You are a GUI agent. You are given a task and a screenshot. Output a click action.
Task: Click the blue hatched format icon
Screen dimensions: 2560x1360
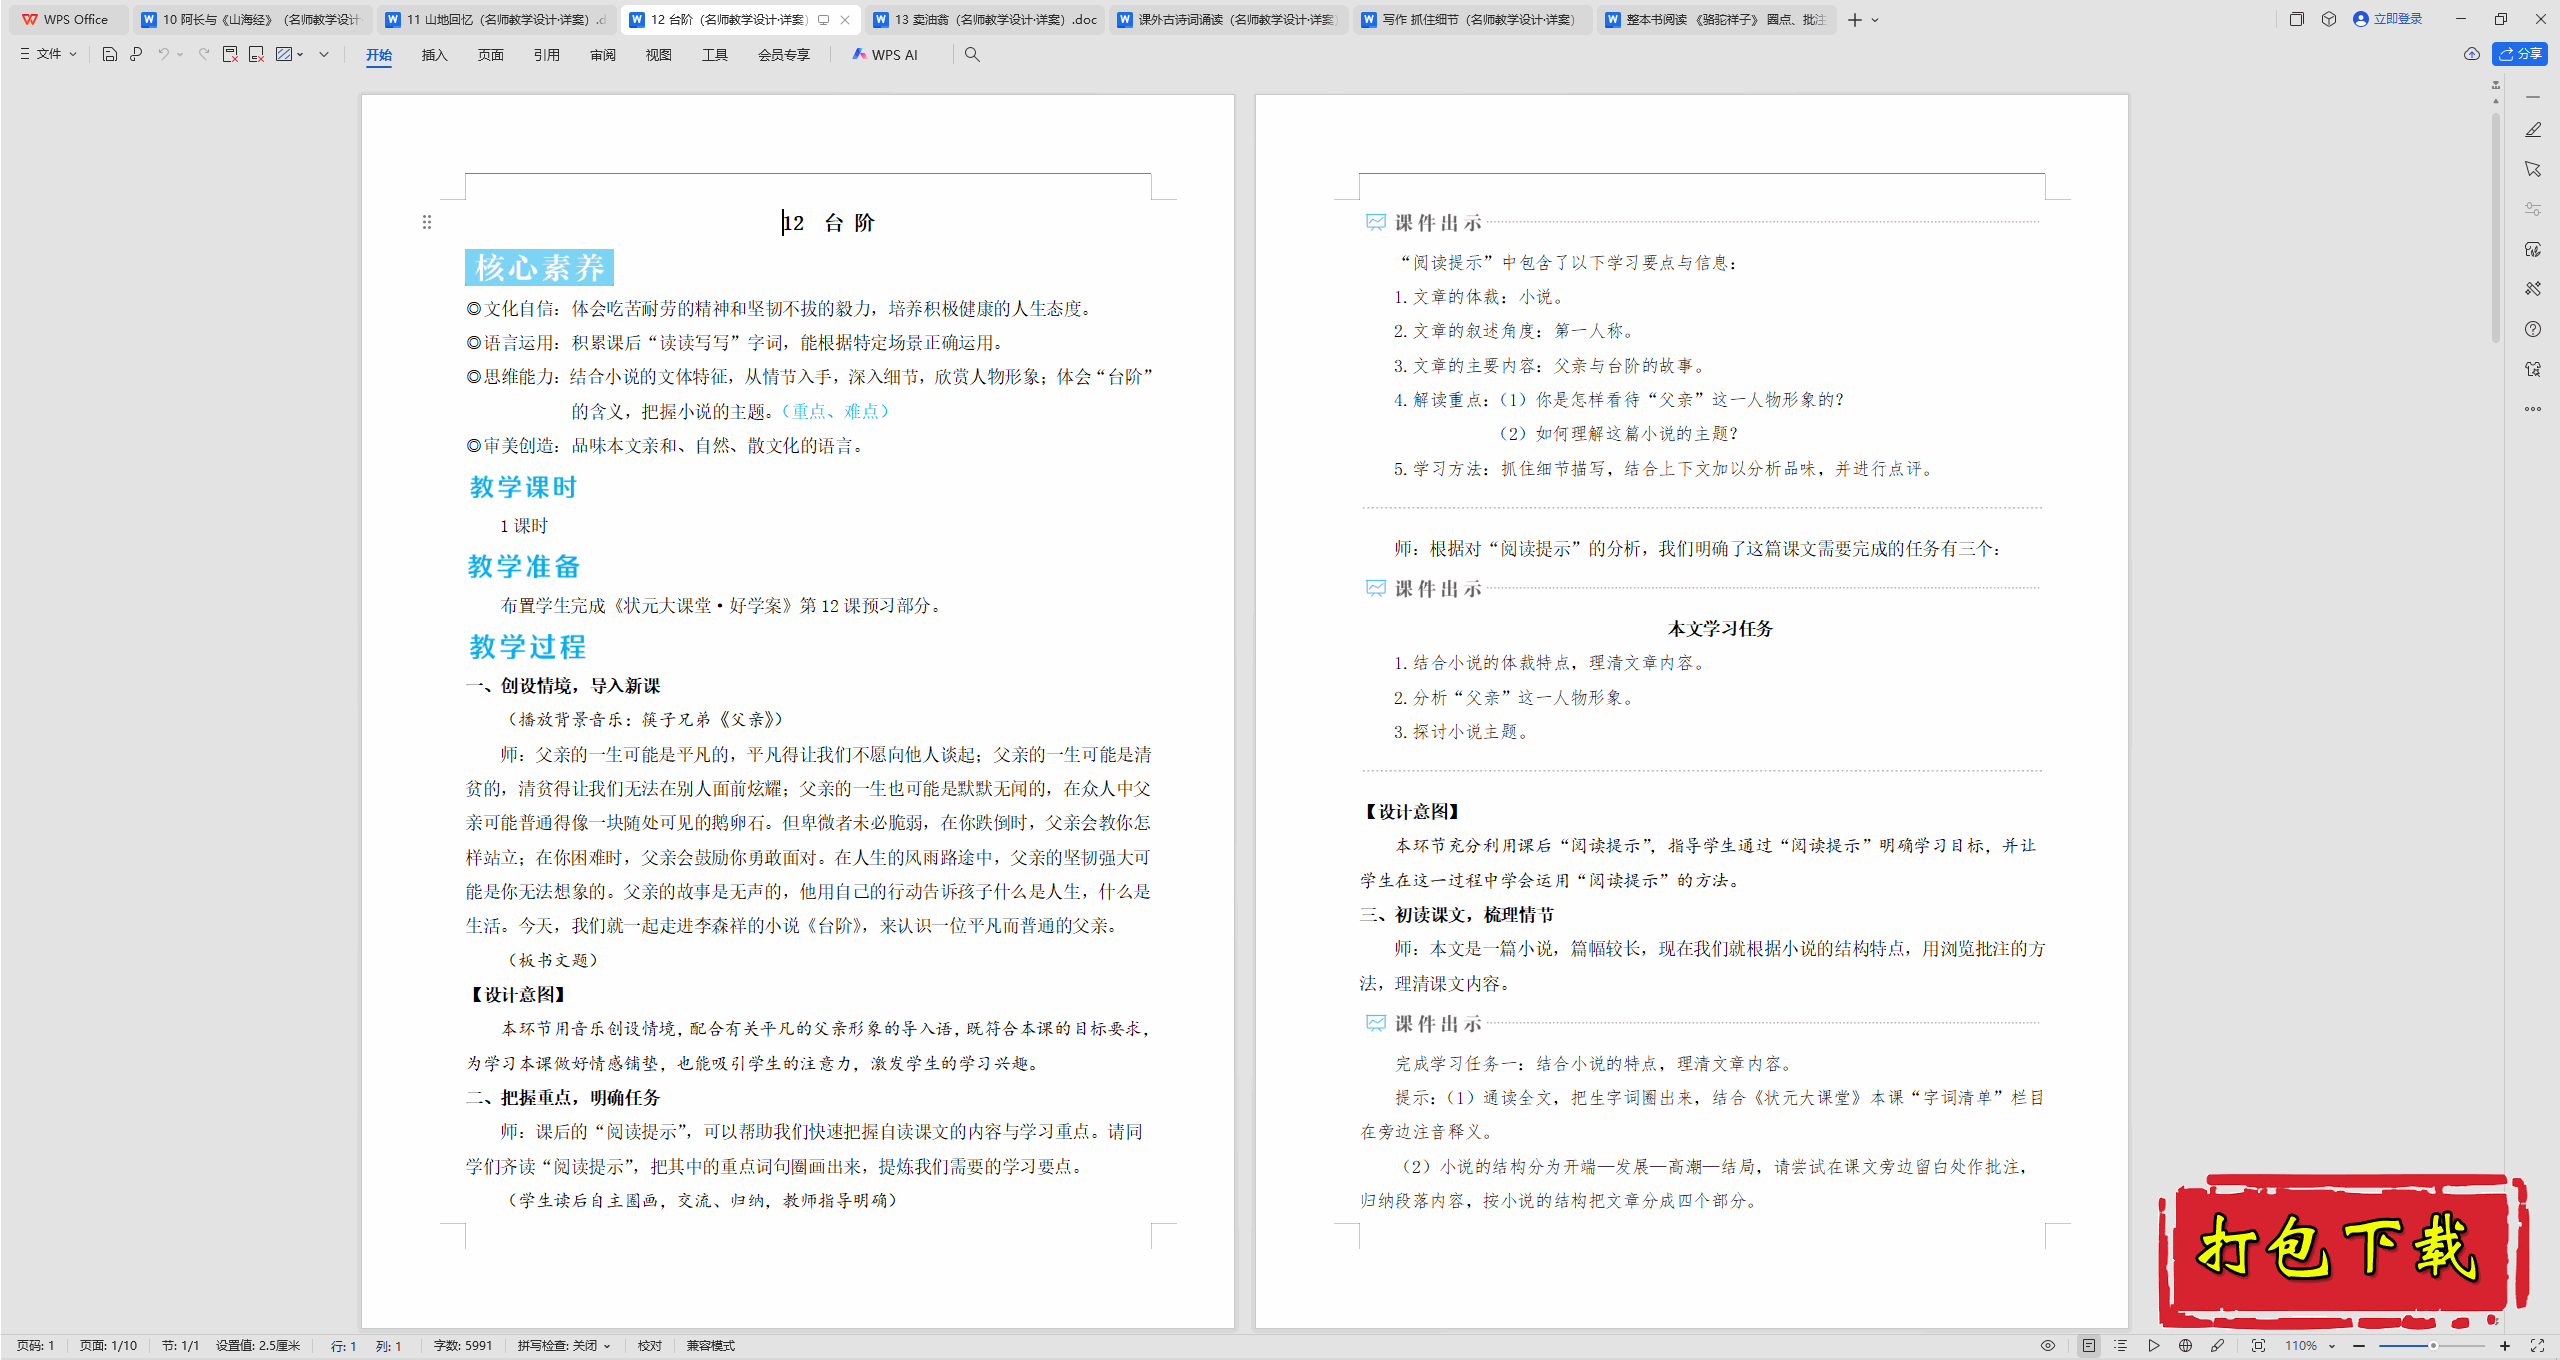coord(284,54)
